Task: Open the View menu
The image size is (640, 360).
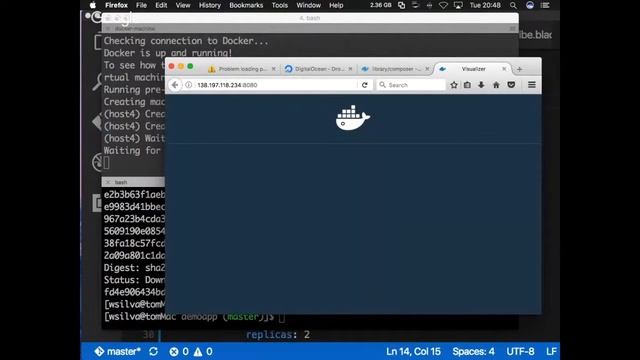Action: 183,5
